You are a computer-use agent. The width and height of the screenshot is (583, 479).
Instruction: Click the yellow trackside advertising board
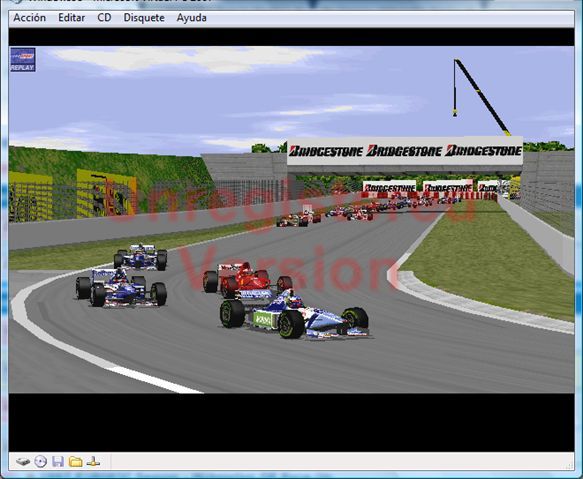click(x=107, y=193)
